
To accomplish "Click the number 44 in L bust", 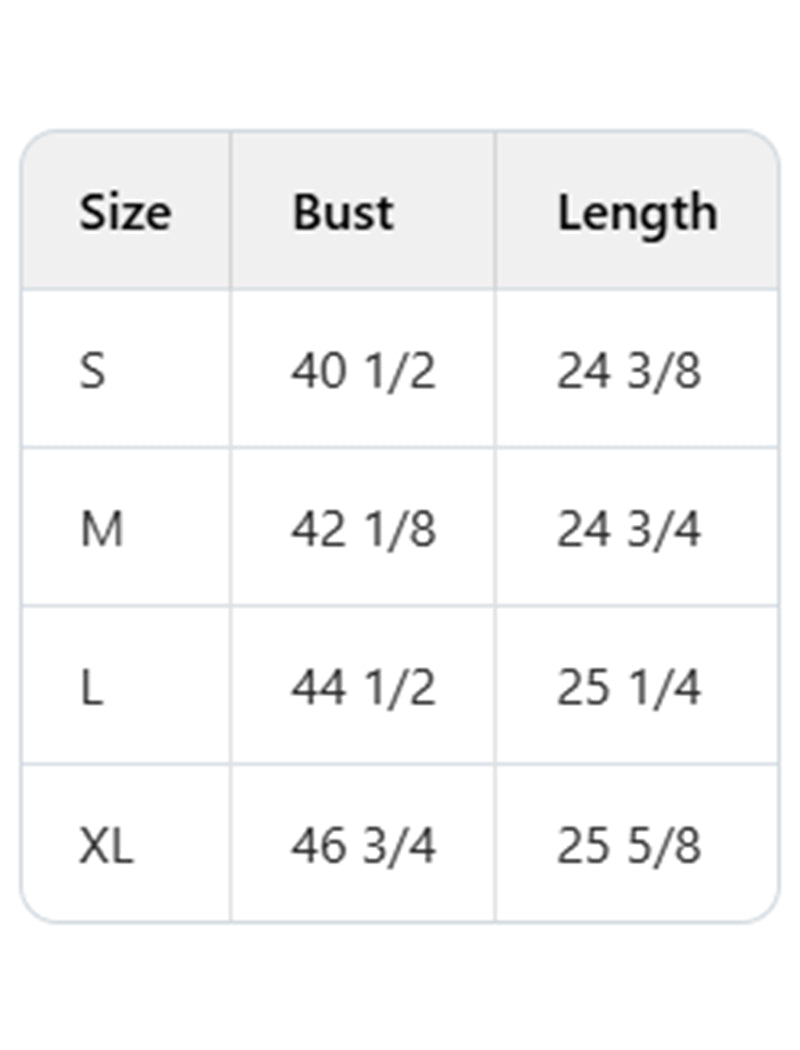I will pyautogui.click(x=318, y=688).
